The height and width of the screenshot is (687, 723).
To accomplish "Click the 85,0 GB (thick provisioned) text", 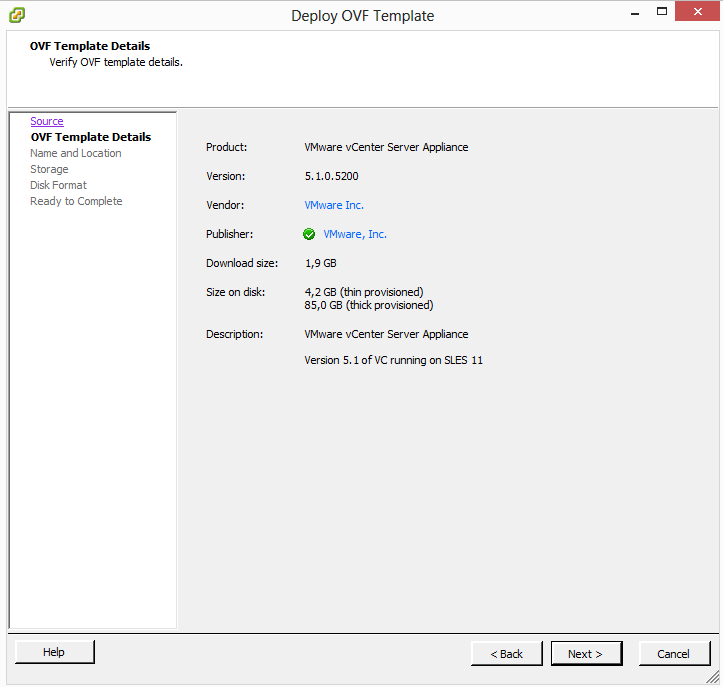I will tap(369, 305).
